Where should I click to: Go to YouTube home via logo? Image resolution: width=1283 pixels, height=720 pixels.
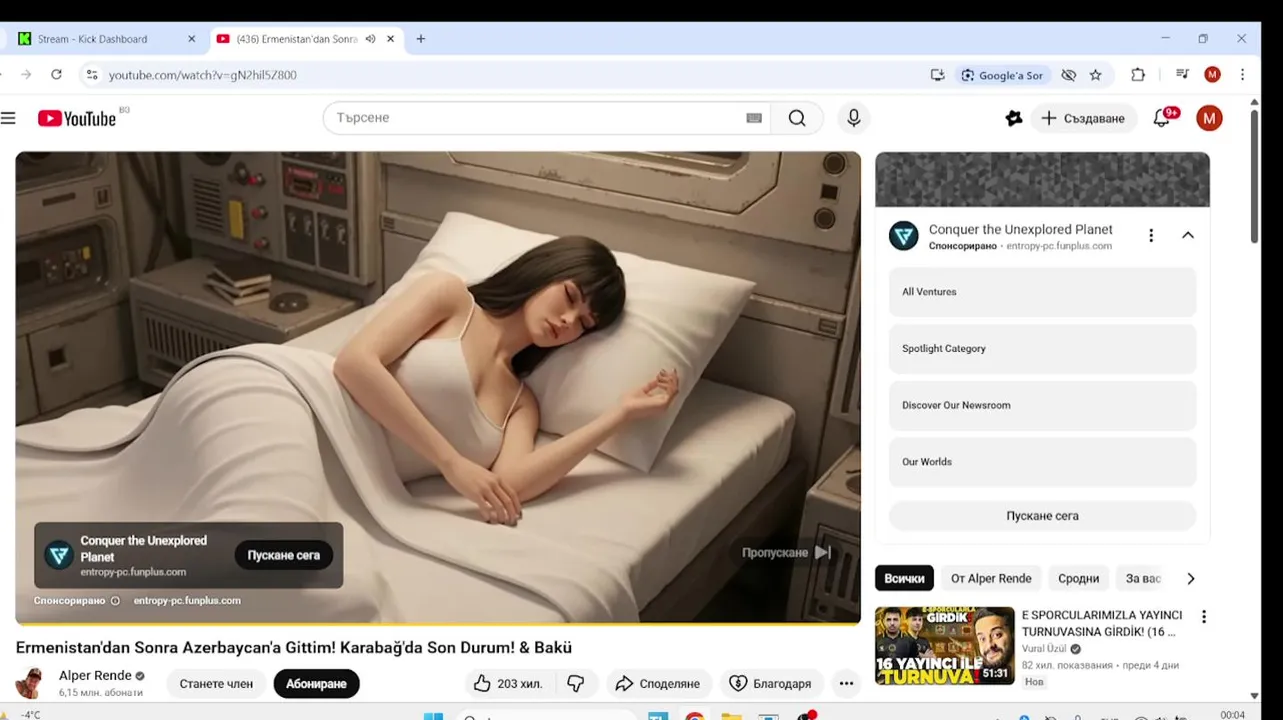(77, 118)
